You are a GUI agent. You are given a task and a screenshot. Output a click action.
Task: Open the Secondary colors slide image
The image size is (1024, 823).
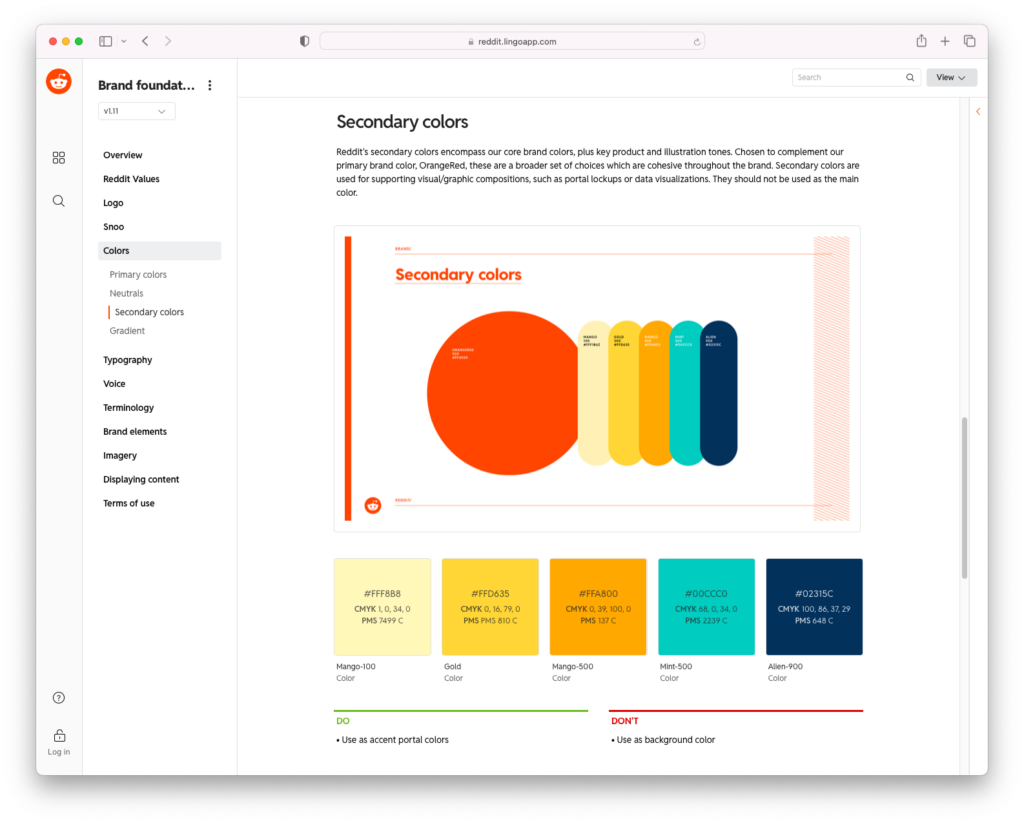pyautogui.click(x=598, y=379)
